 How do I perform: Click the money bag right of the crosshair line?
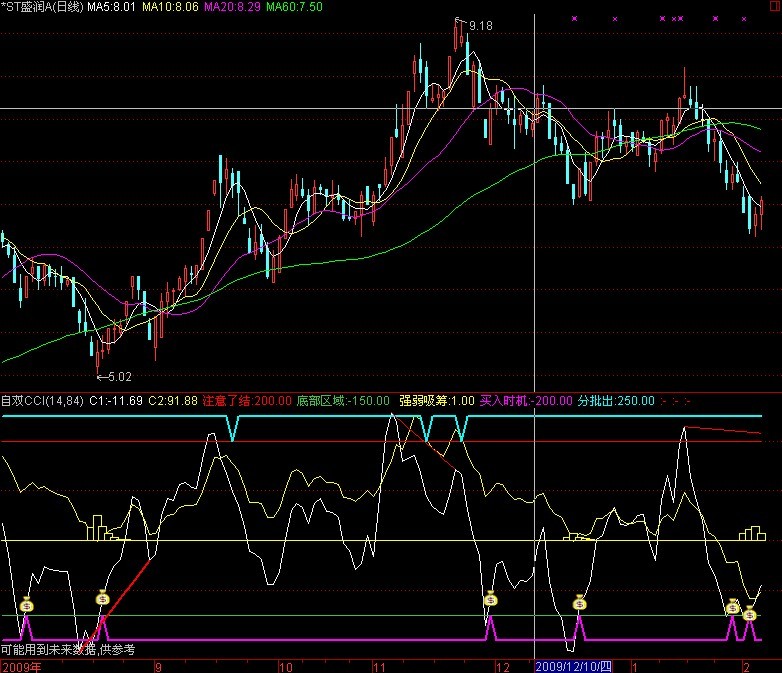coord(579,602)
